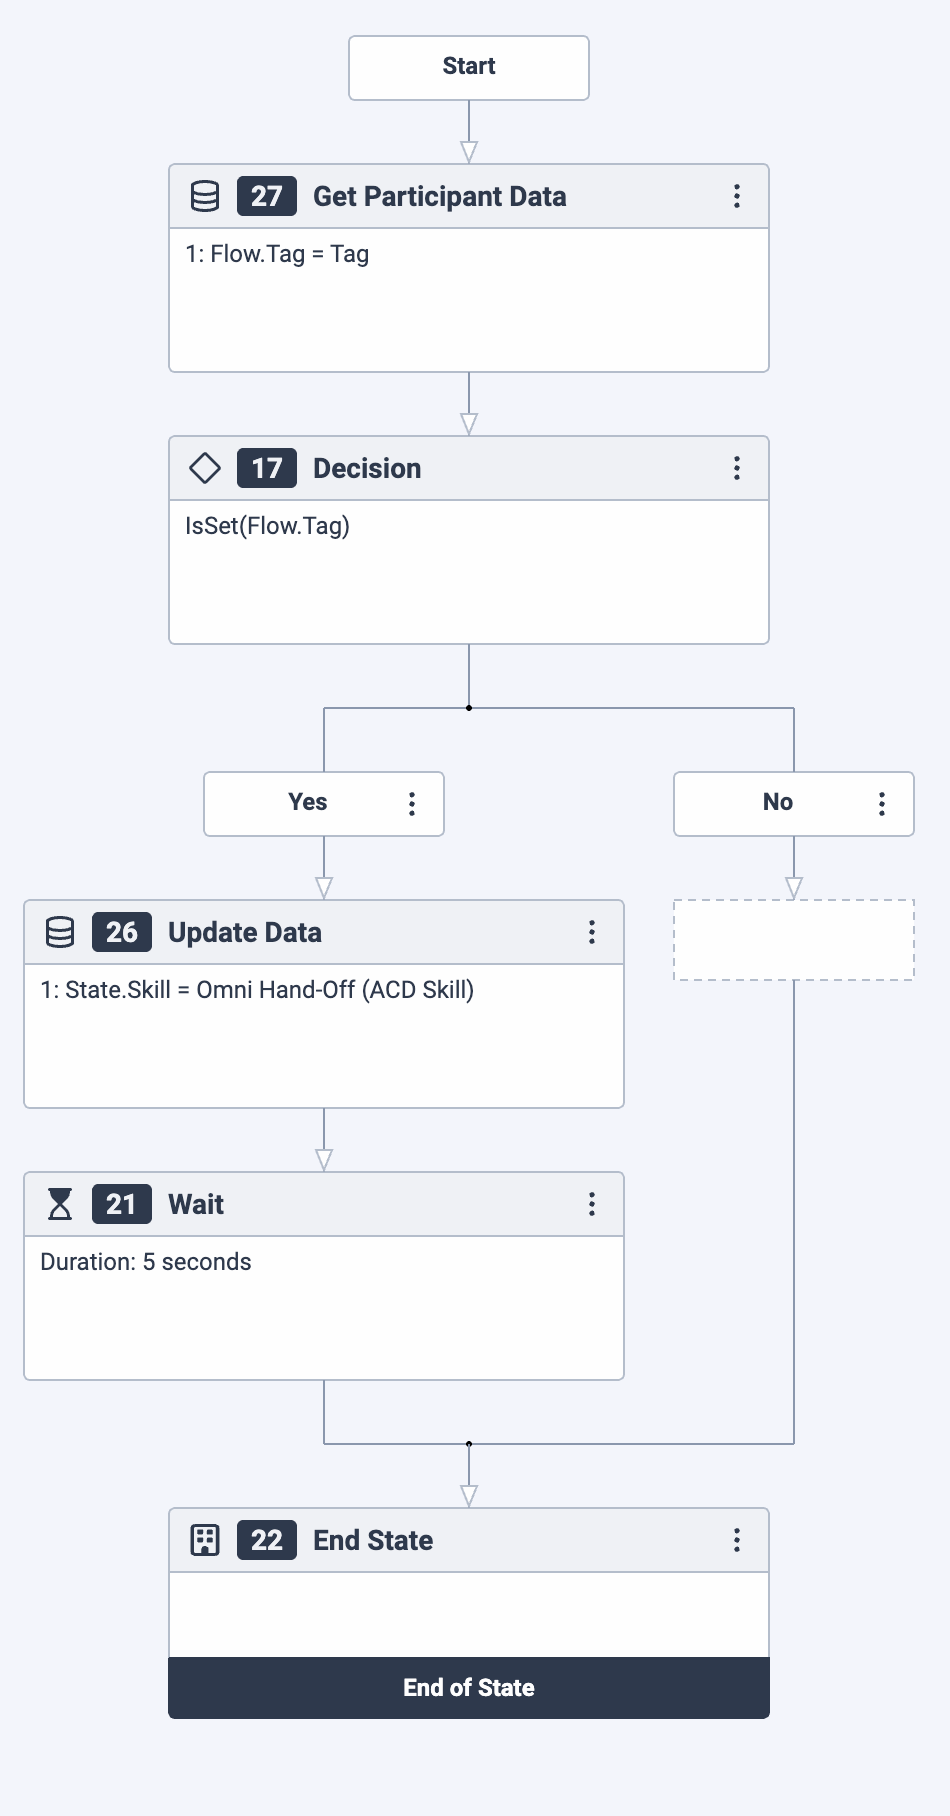The width and height of the screenshot is (950, 1816).
Task: Click the empty dashed placeholder under No
Action: (794, 940)
